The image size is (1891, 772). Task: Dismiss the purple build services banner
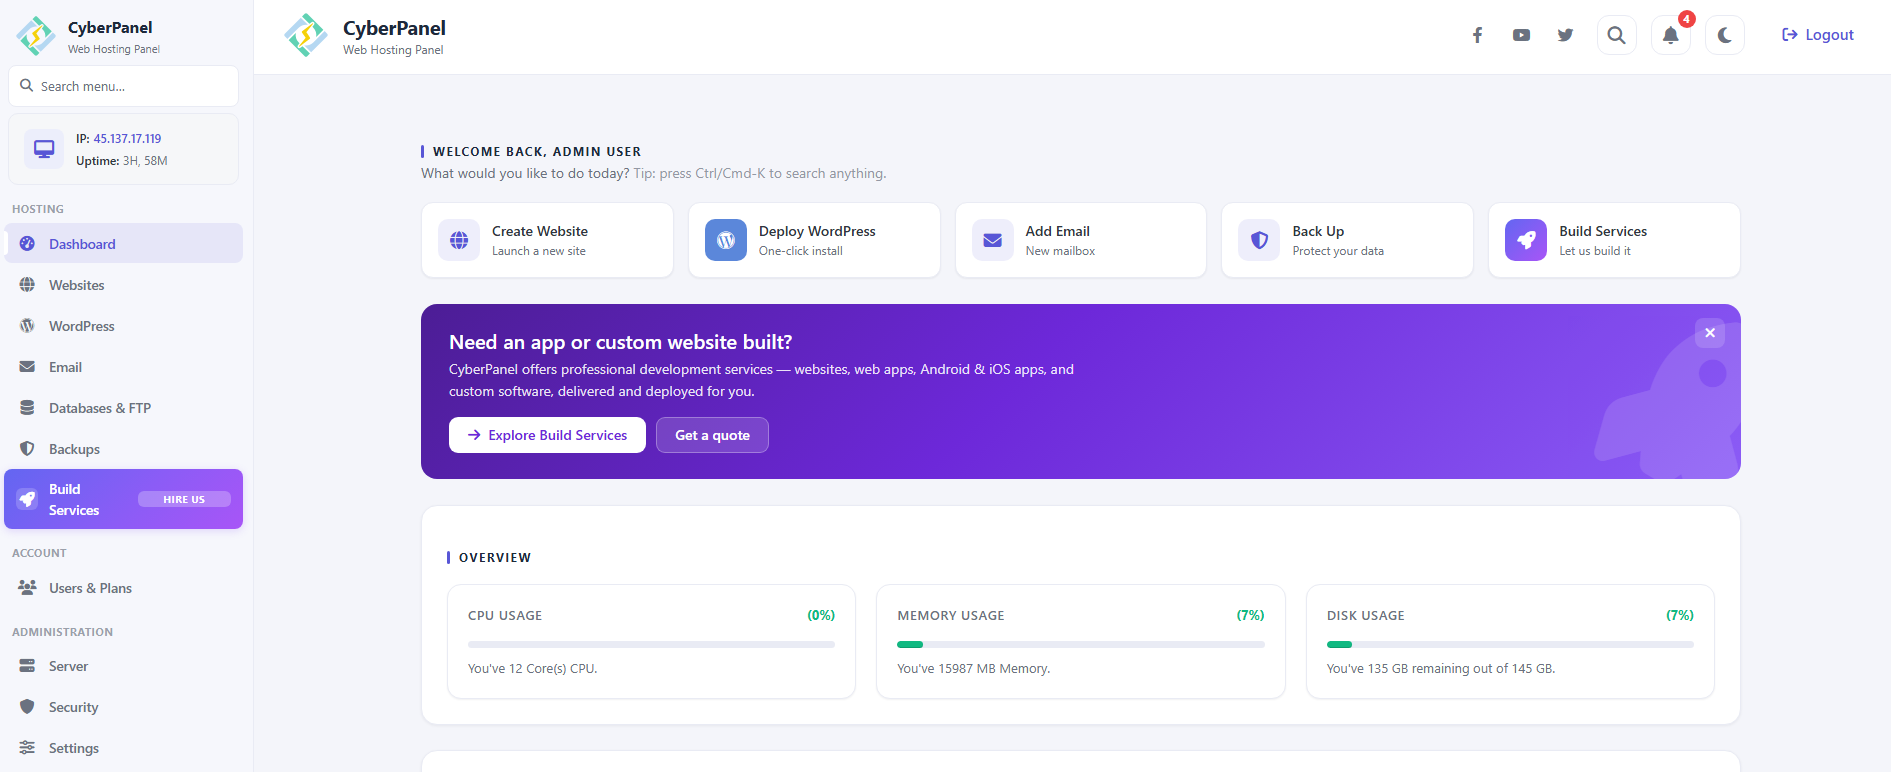tap(1710, 333)
